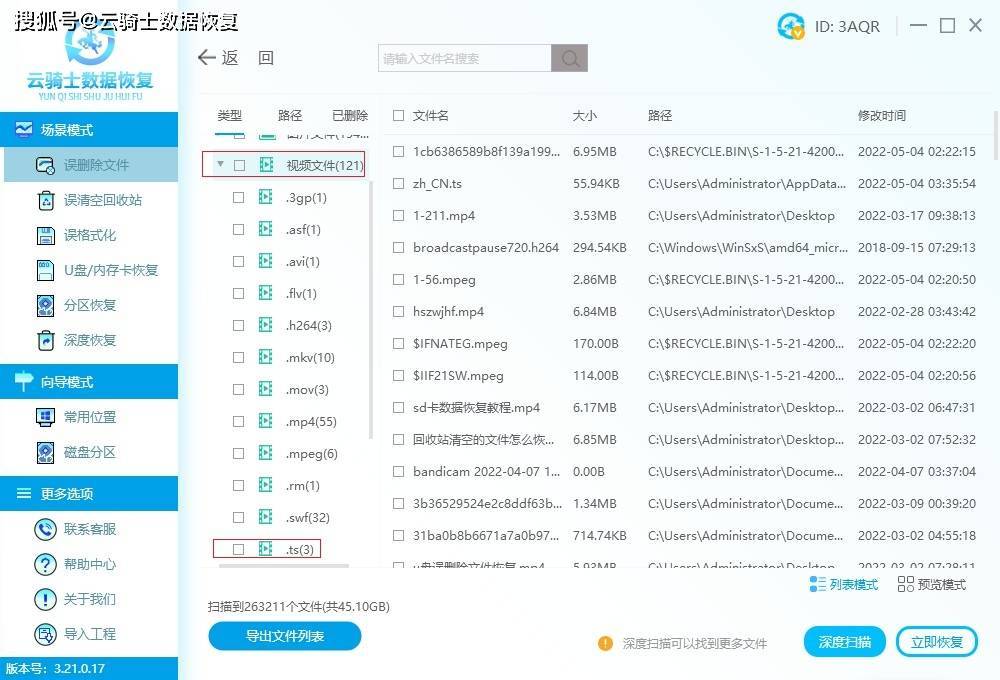The width and height of the screenshot is (1000, 680).
Task: Choose the 分区恢复 partition recovery icon
Action: [45, 305]
